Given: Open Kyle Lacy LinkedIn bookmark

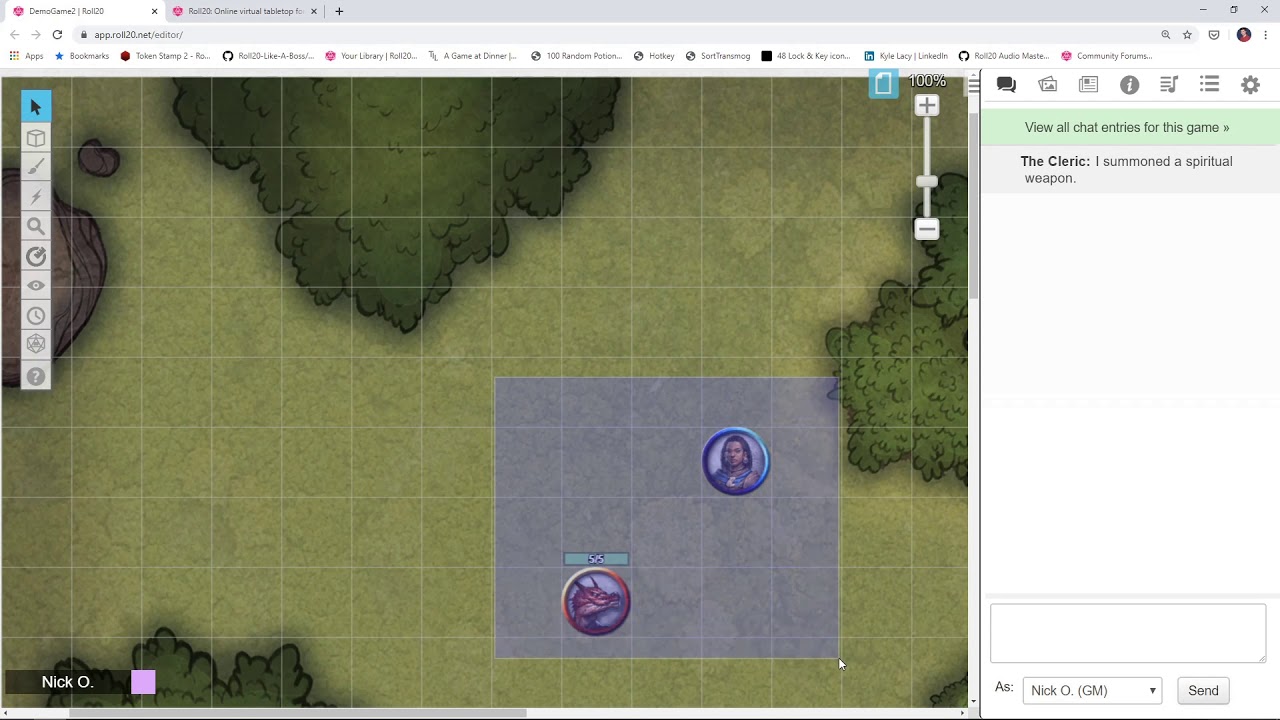Looking at the screenshot, I should (906, 56).
